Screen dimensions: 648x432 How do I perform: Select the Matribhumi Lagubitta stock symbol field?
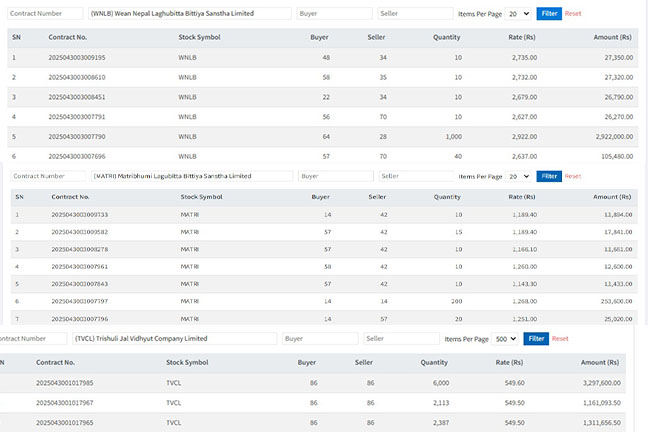(190, 176)
